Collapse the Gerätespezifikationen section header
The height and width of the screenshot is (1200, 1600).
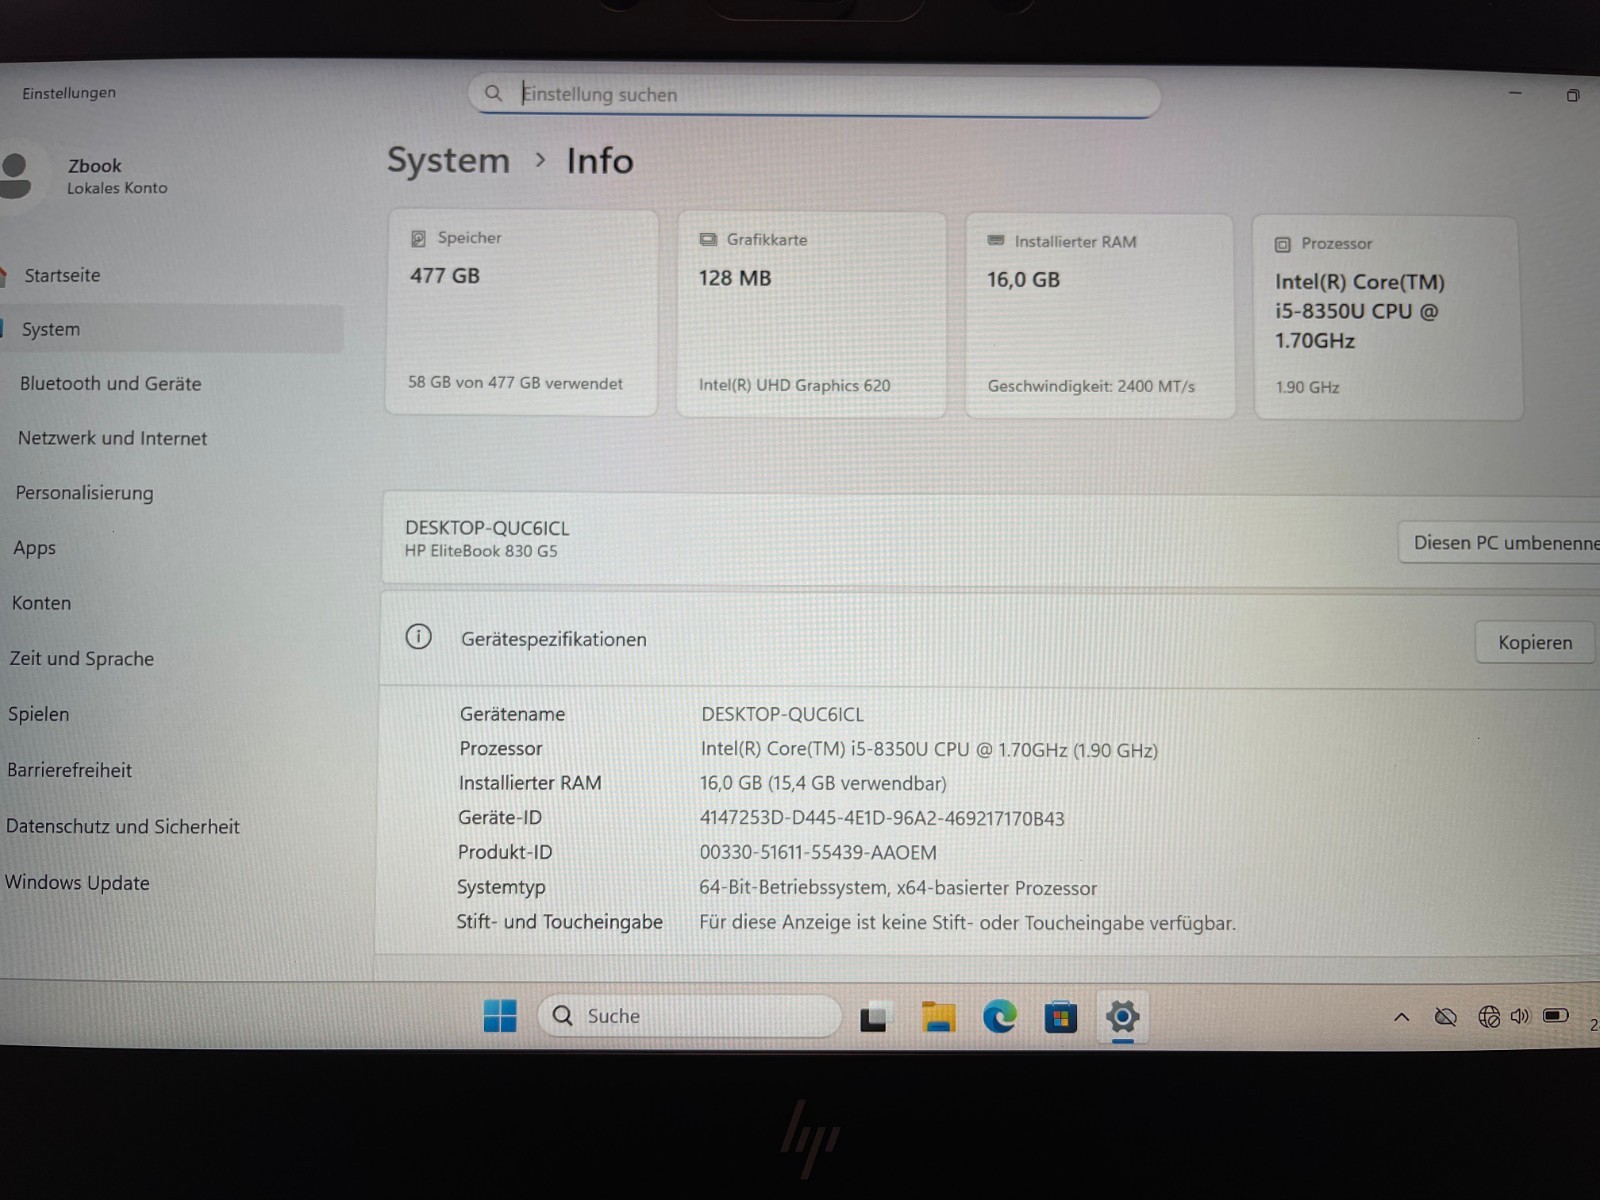(990, 639)
